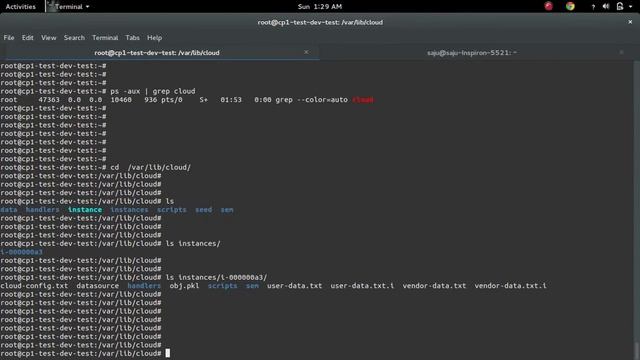Close the root@cp1-test-dev-test tab
This screenshot has height=360, width=640.
306,52
